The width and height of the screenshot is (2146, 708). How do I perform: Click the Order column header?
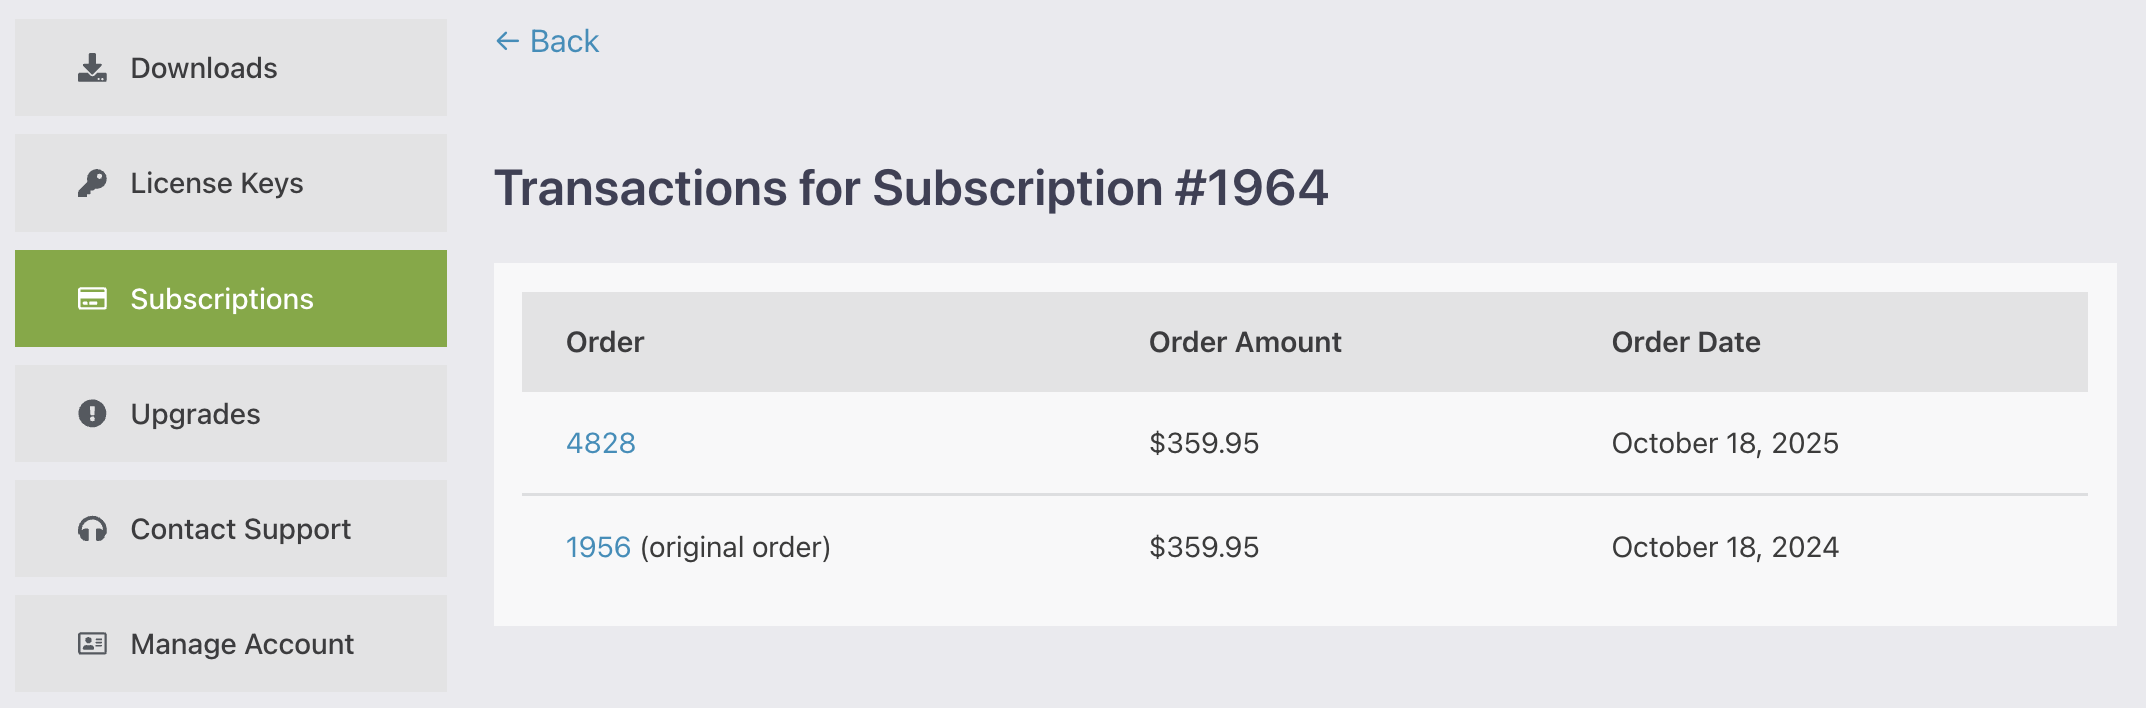(605, 342)
